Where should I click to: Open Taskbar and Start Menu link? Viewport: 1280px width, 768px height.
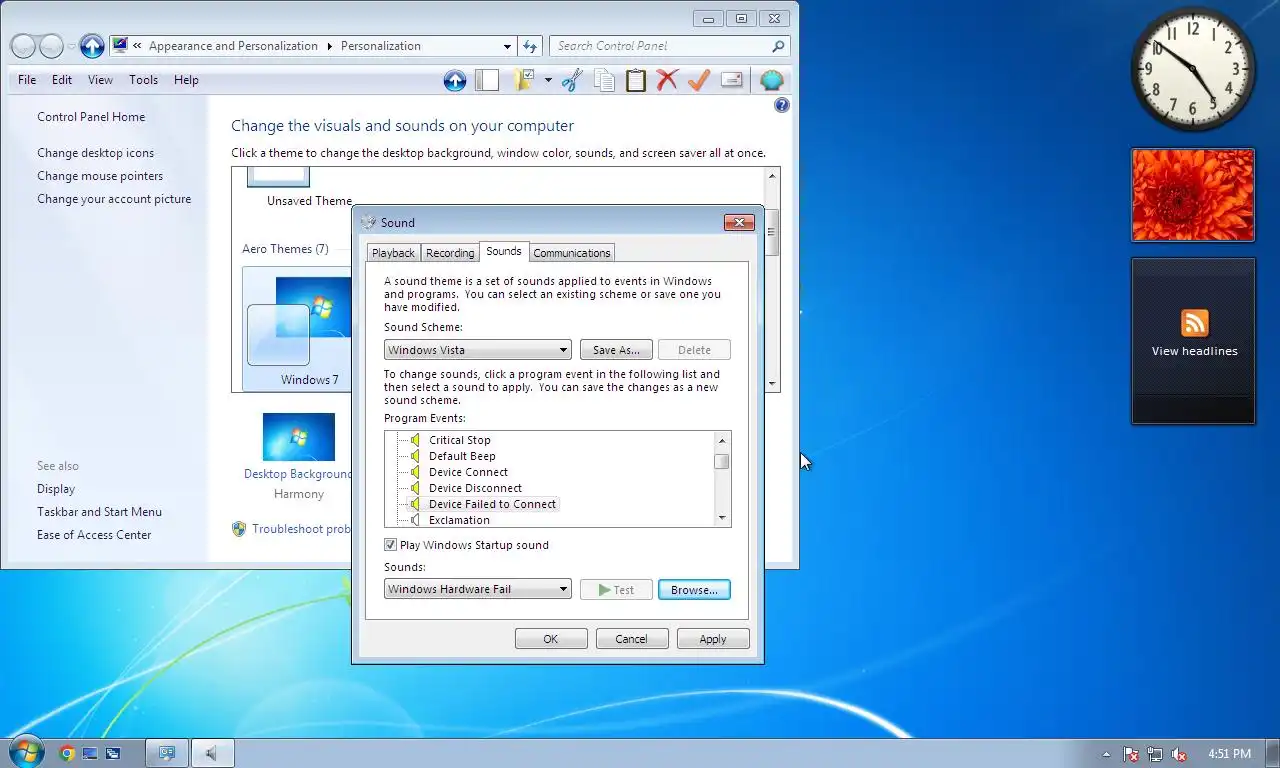tap(99, 512)
